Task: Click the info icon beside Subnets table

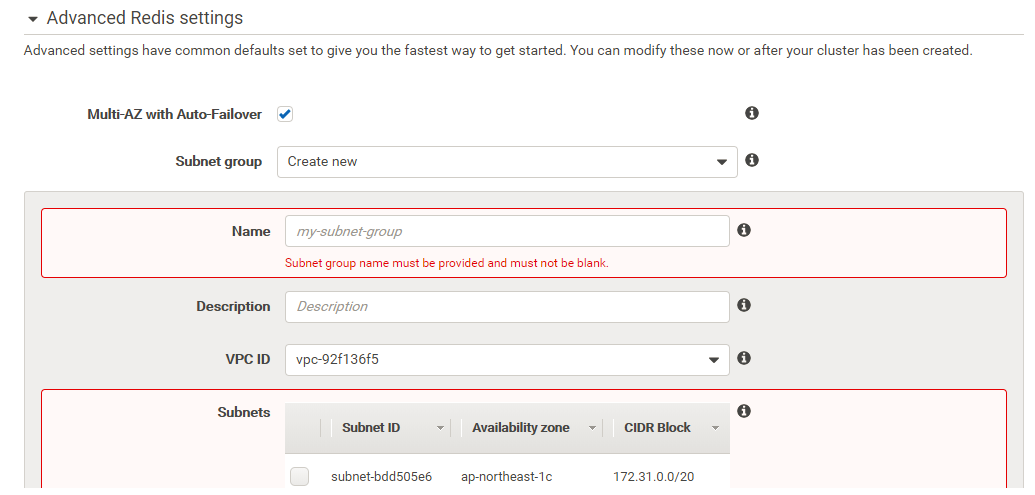Action: pyautogui.click(x=744, y=411)
